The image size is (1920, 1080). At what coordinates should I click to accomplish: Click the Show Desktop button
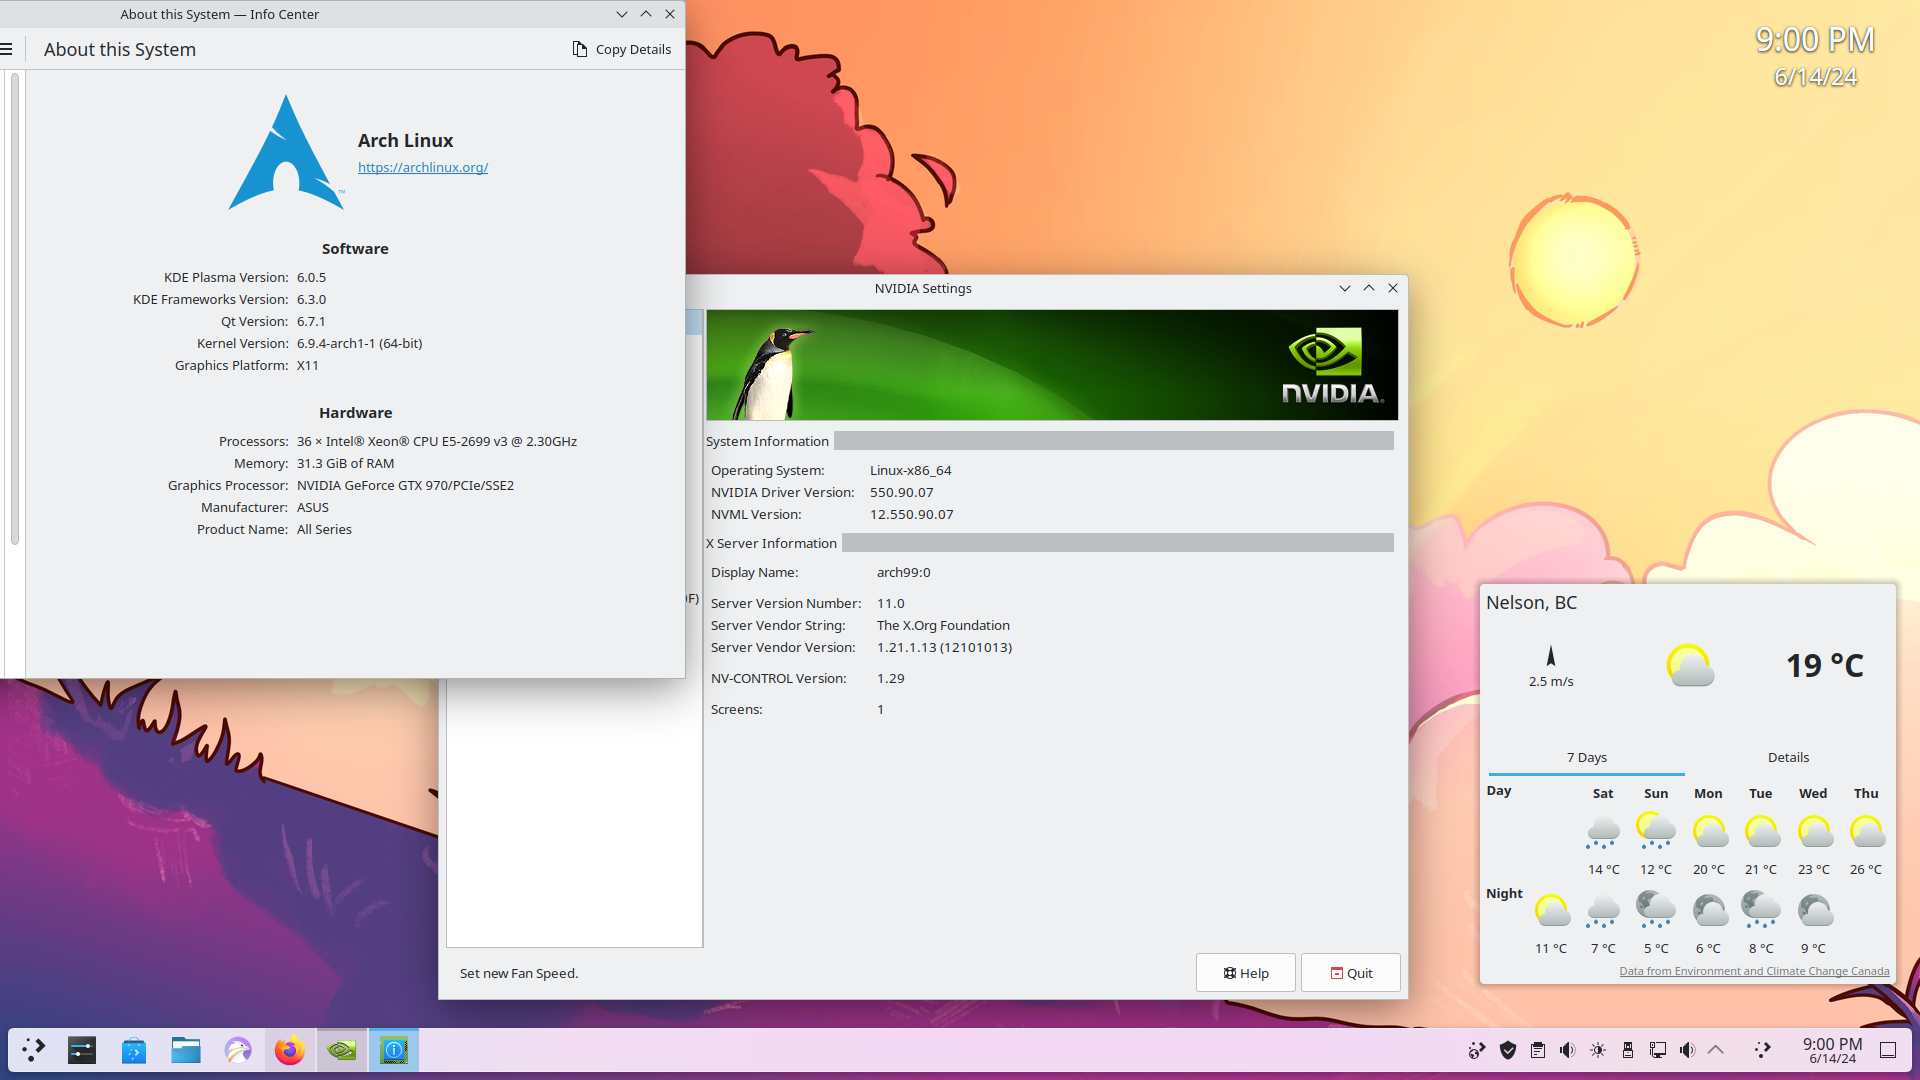tap(1888, 1050)
